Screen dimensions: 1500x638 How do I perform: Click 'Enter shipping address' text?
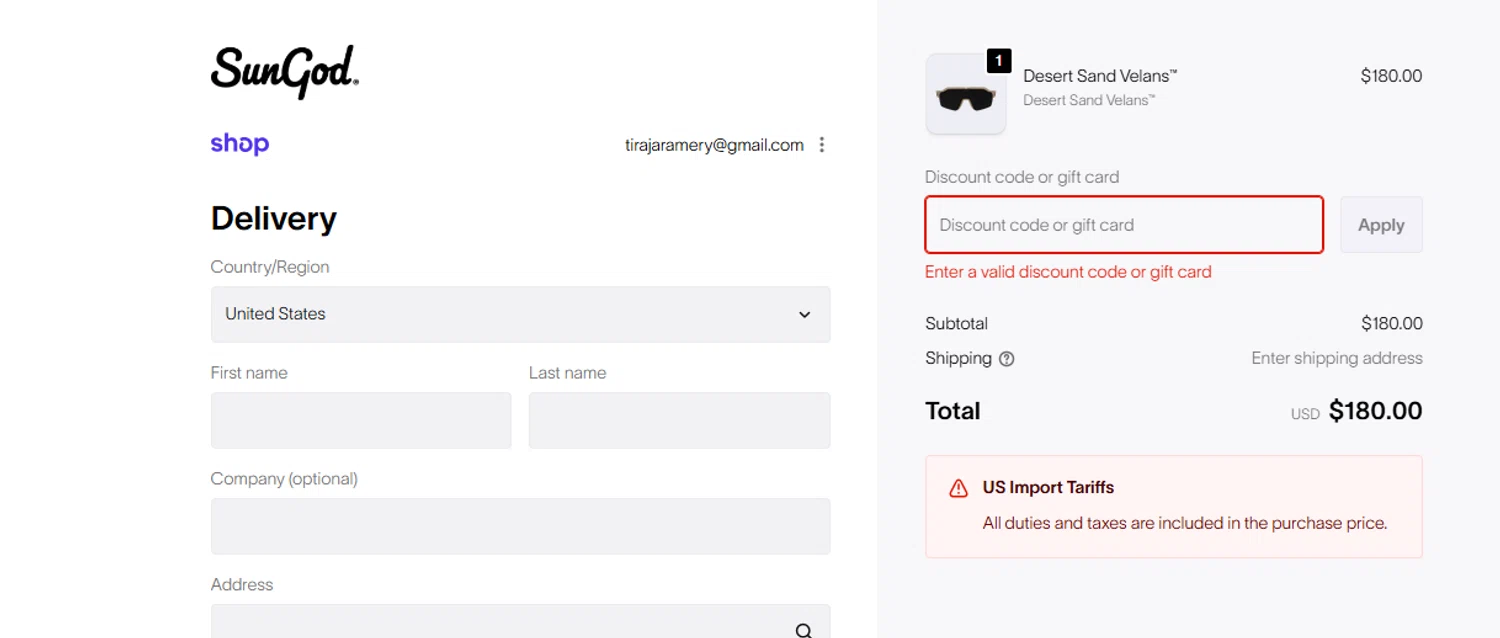(1337, 358)
